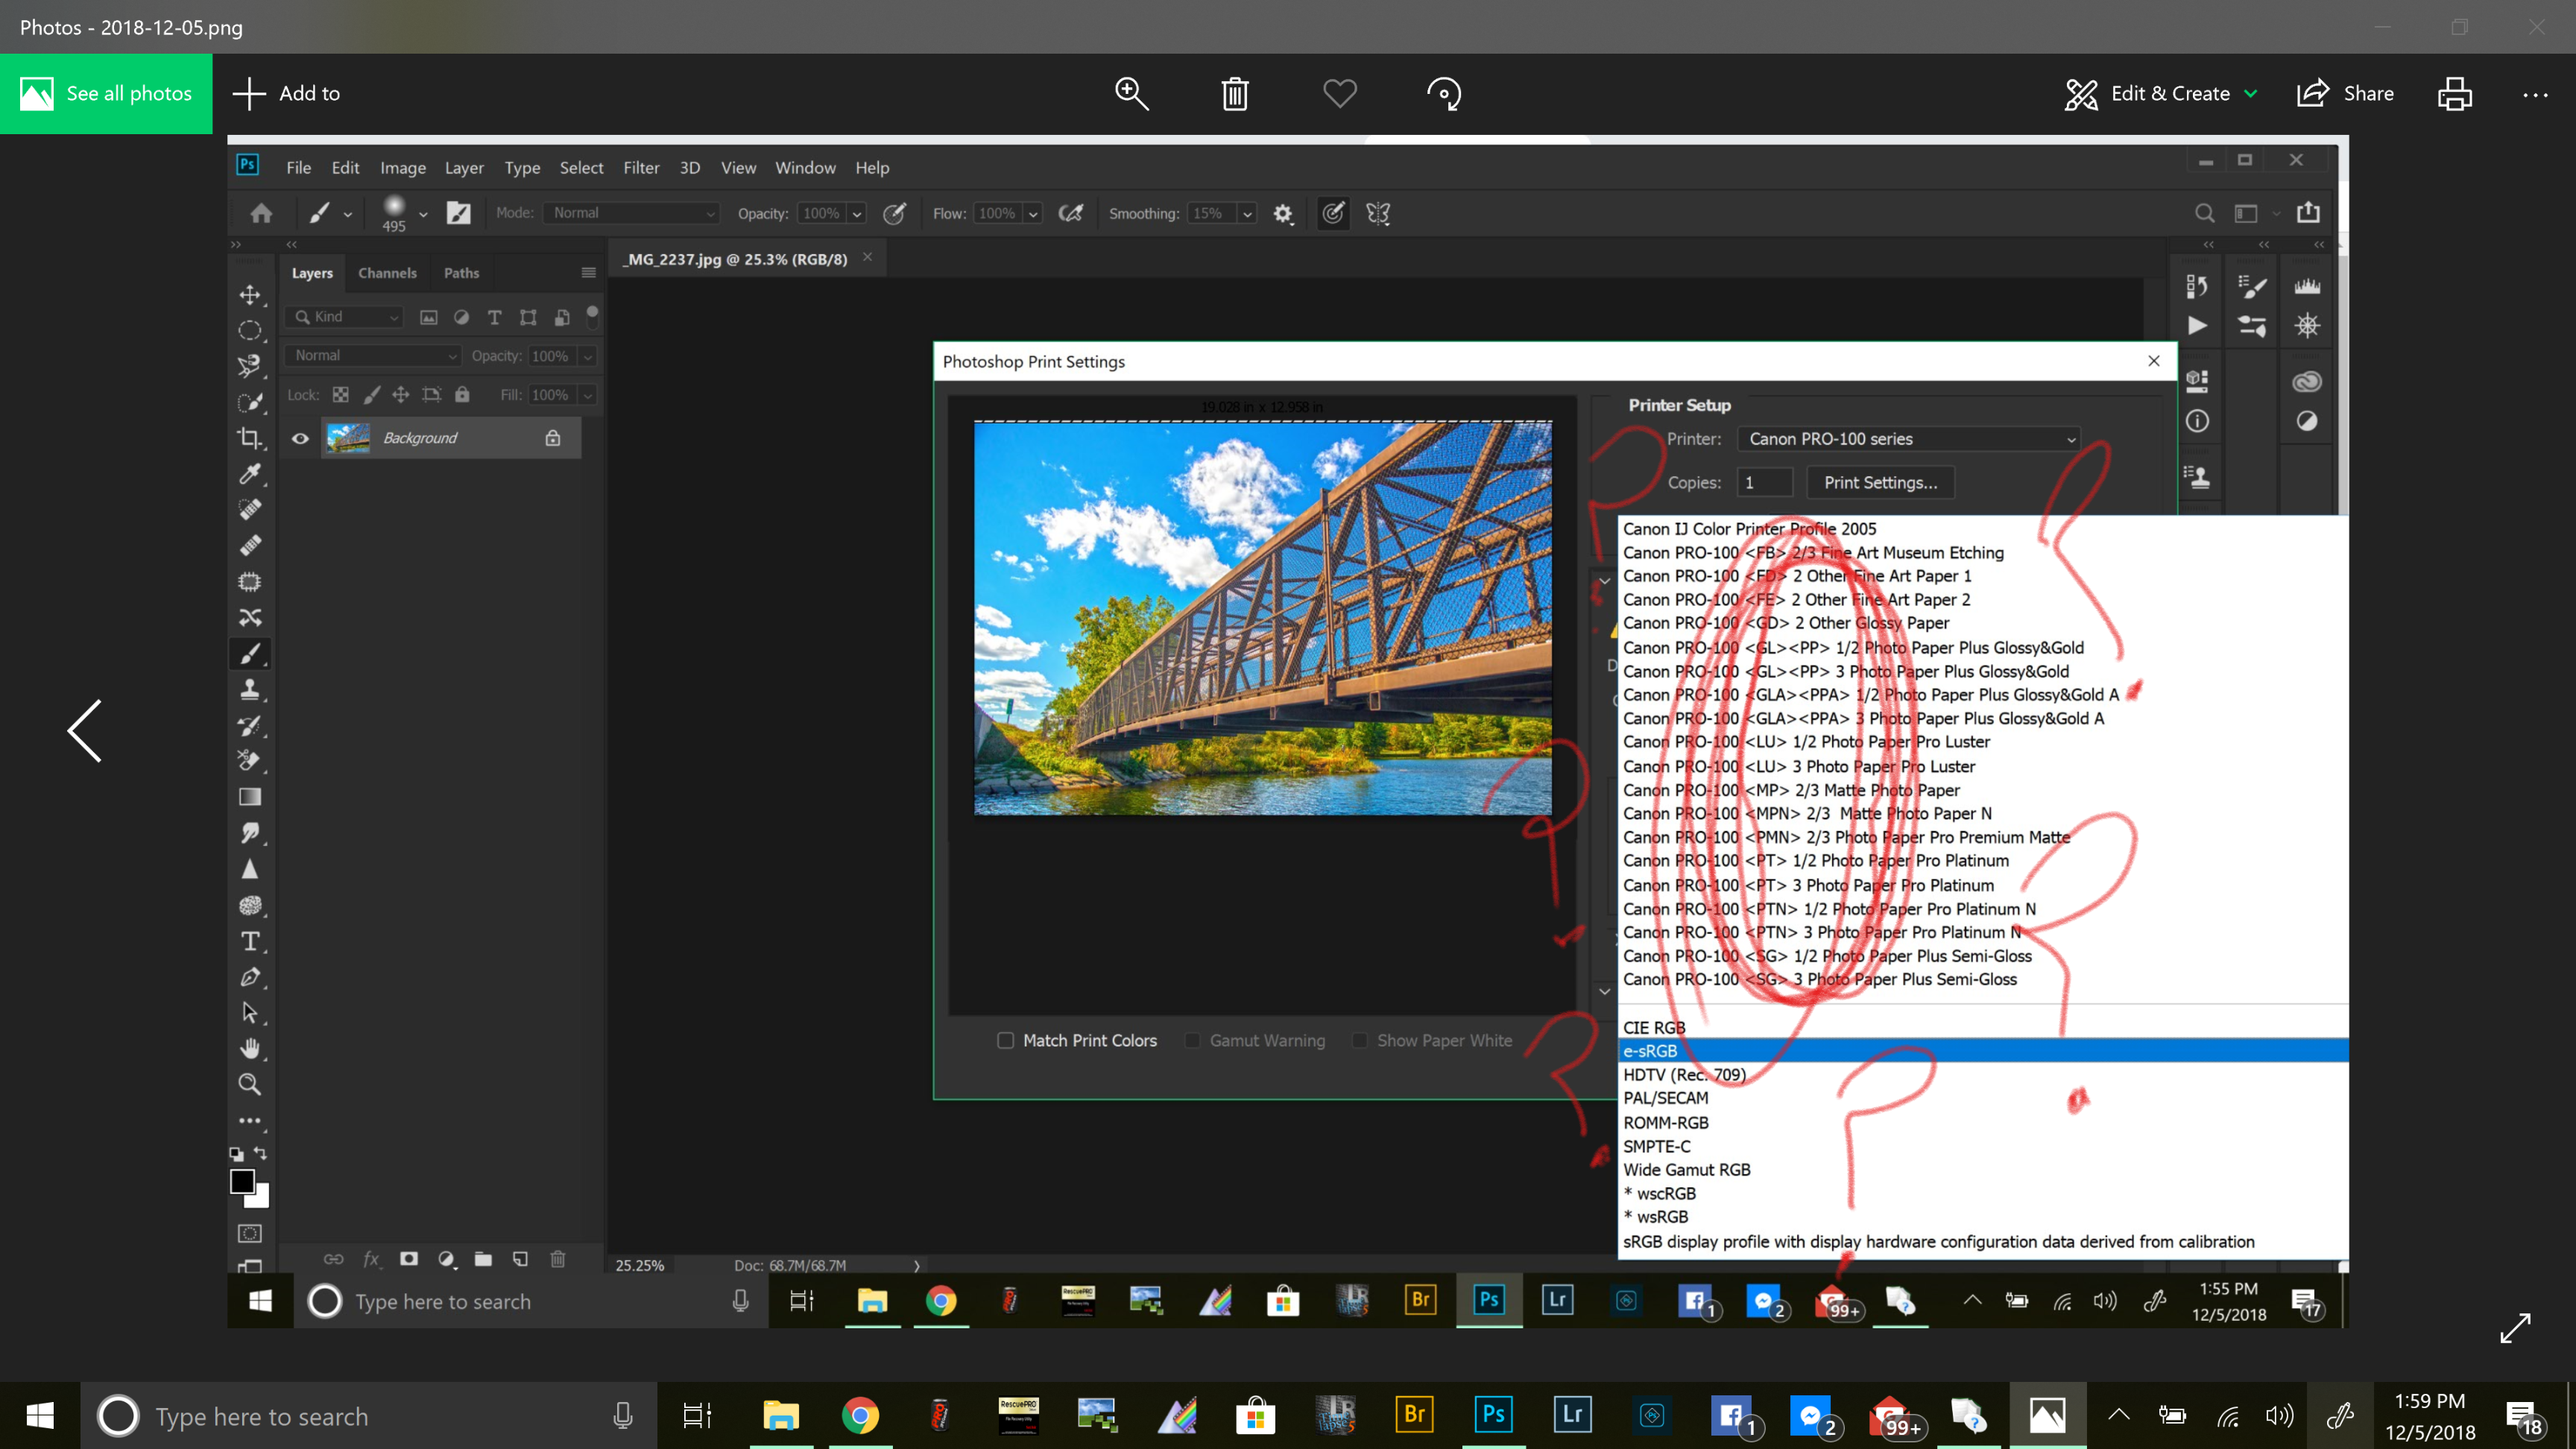This screenshot has width=2576, height=1449.
Task: Toggle the Gamut Warning checkbox
Action: click(1192, 1040)
